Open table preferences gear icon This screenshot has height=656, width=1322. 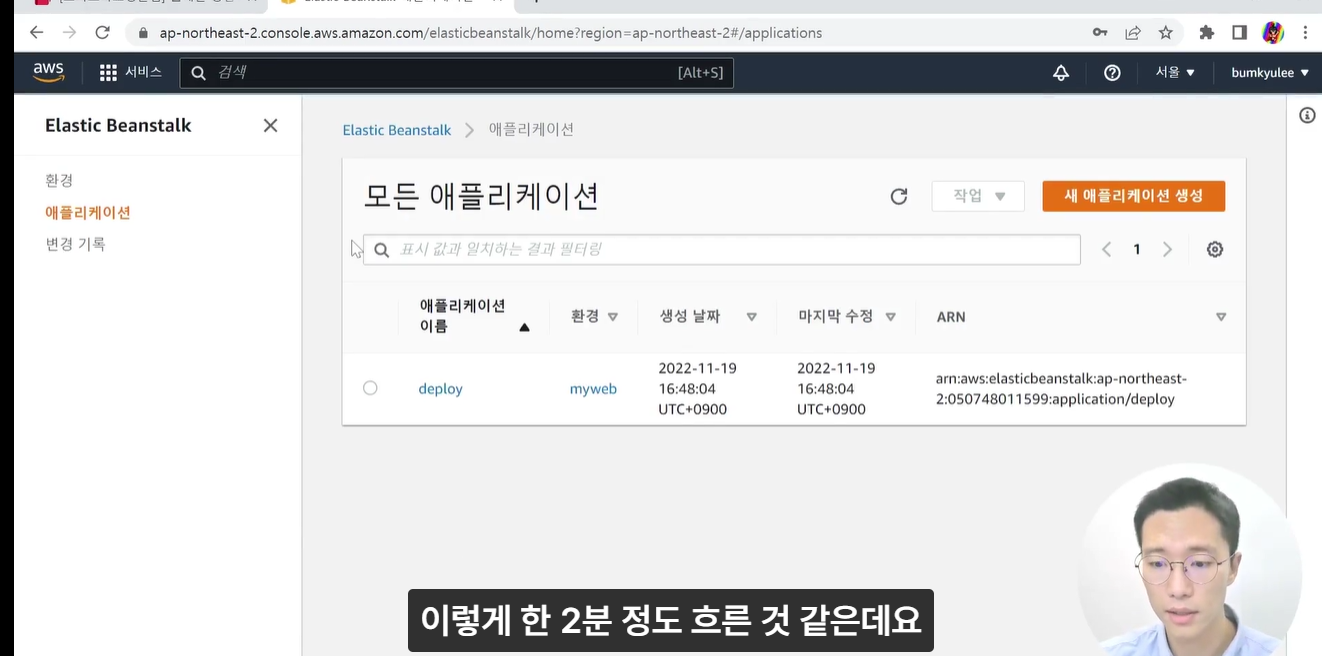tap(1215, 250)
